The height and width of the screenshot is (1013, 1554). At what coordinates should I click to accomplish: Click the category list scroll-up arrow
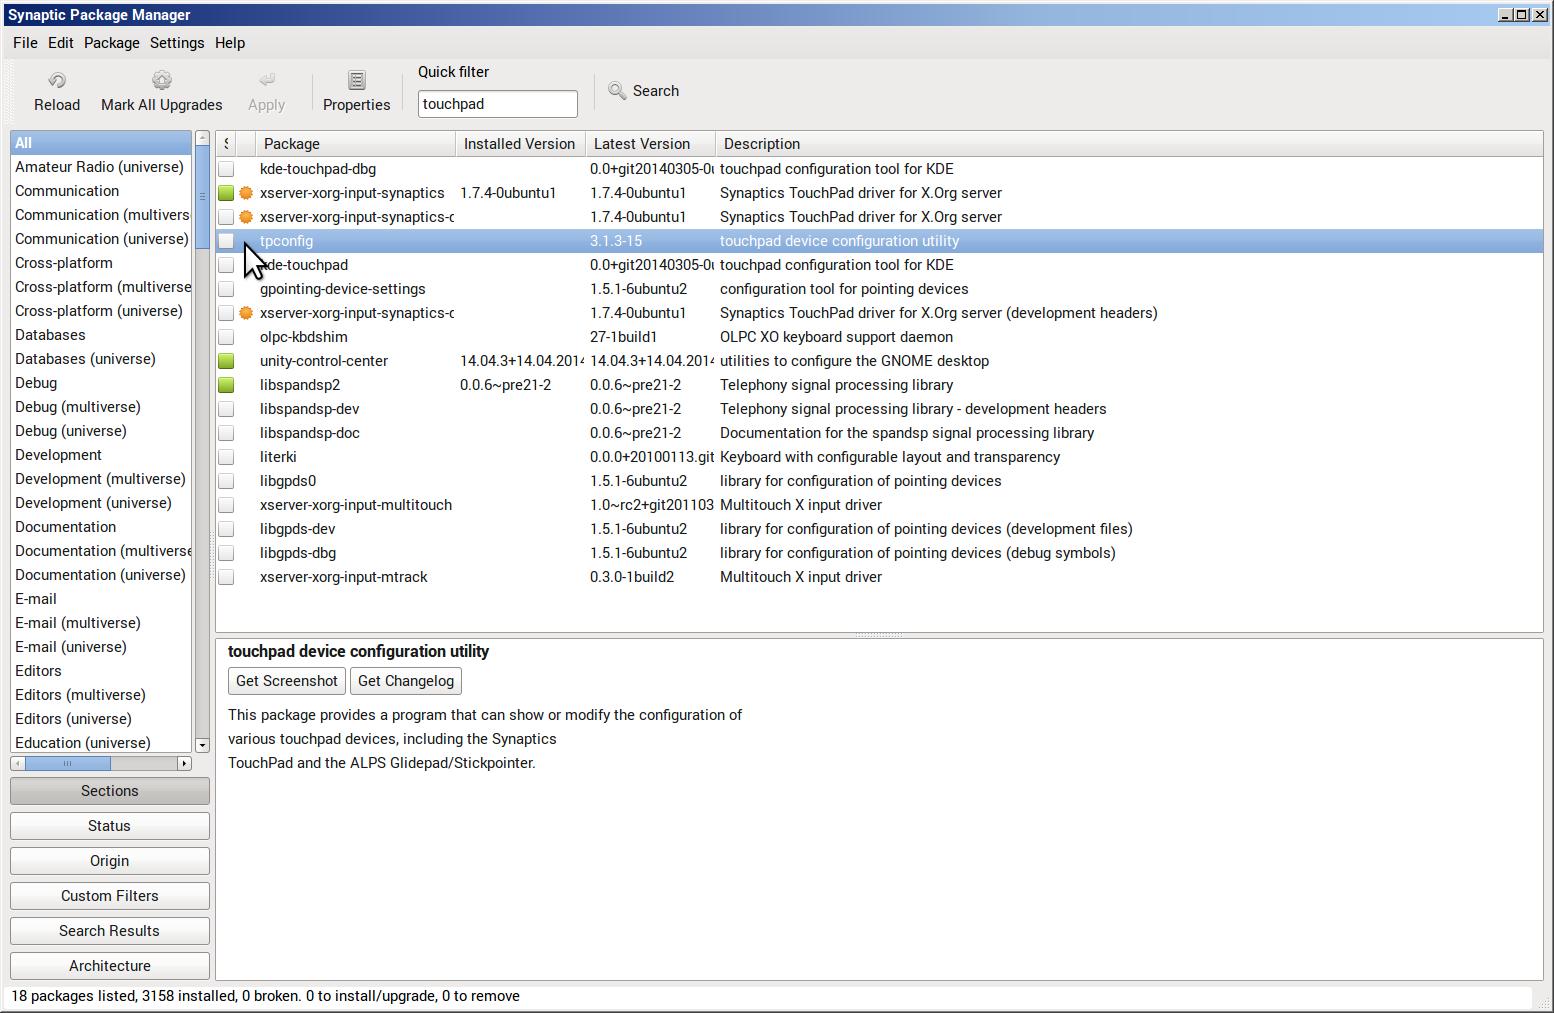point(202,137)
